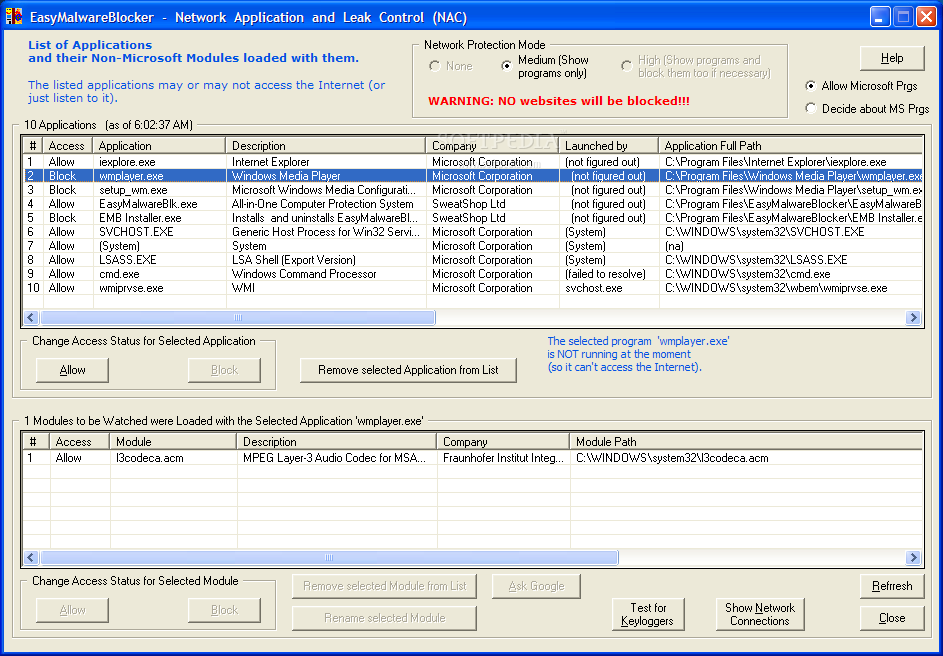The width and height of the screenshot is (943, 656).
Task: Select the LSASS.EXE row
Action: point(473,260)
